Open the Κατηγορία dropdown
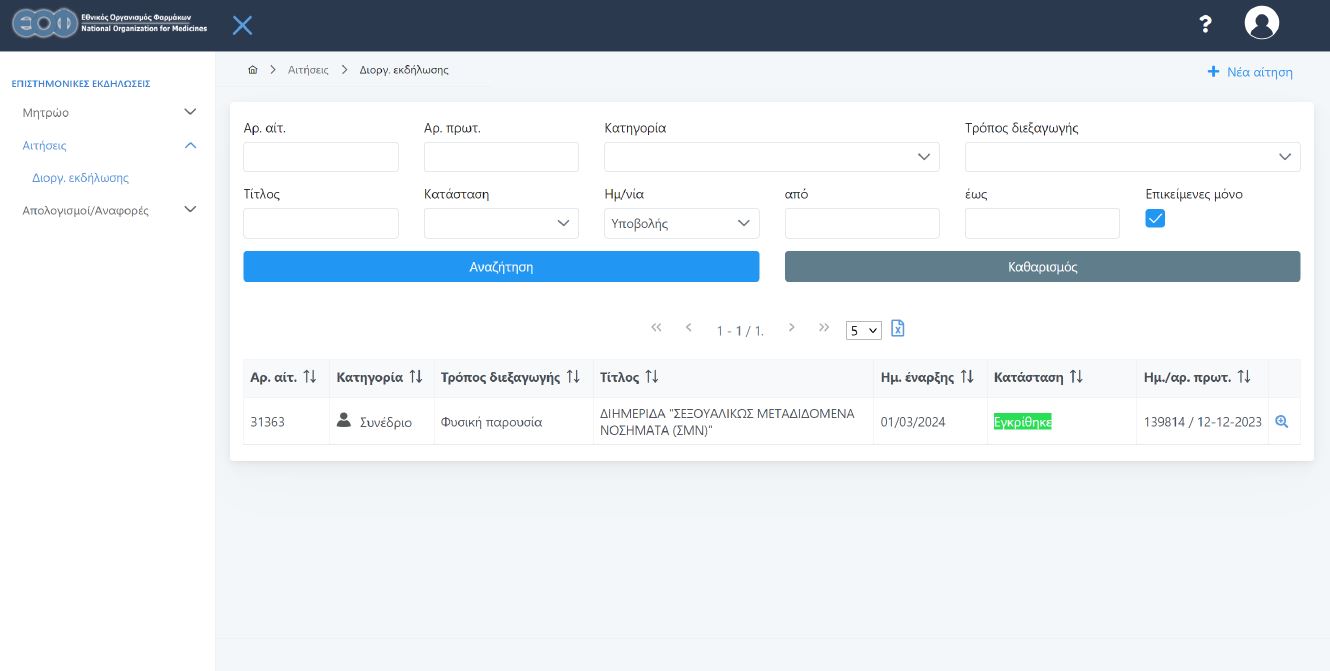 point(771,157)
